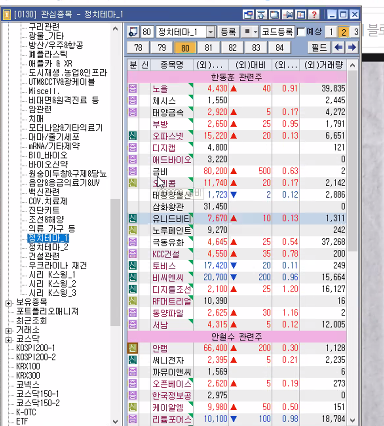Image resolution: width=384 pixels, height=426 pixels.
Task: Click the badge icon in 케이알엠 row
Action: tap(133, 407)
